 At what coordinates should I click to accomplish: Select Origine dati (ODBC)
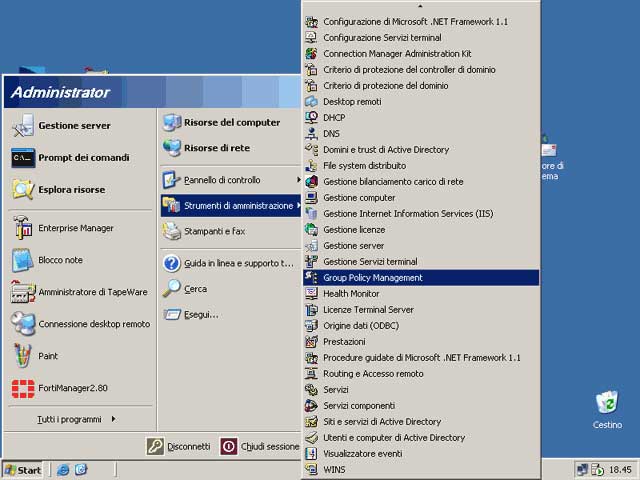click(x=421, y=326)
